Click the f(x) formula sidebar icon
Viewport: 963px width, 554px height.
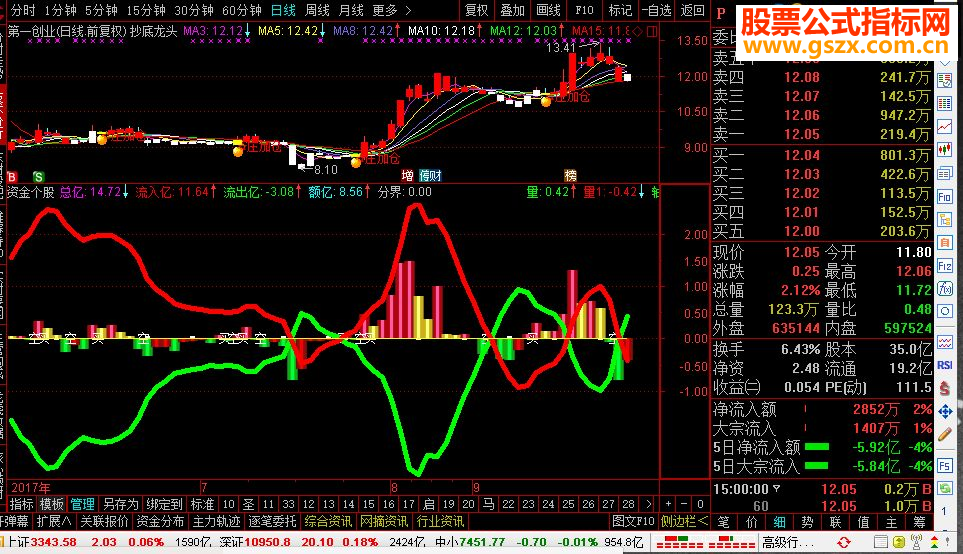coord(945,289)
